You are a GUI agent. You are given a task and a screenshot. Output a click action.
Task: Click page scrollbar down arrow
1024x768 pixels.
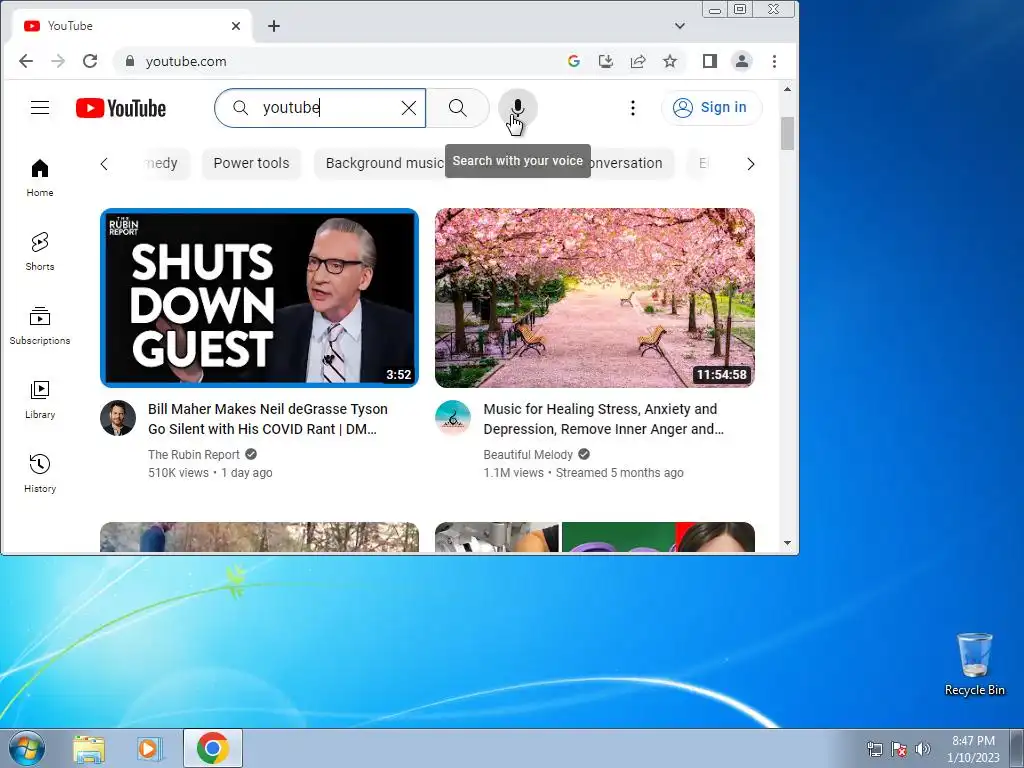pyautogui.click(x=787, y=543)
